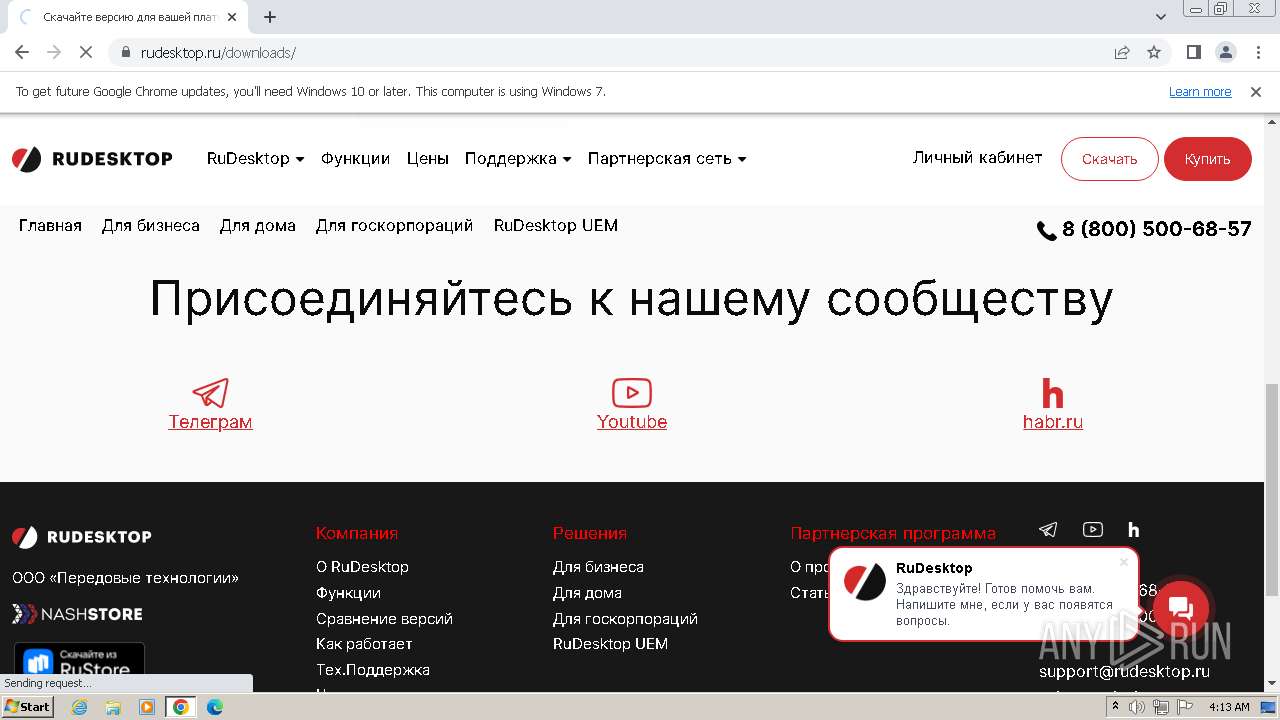Image resolution: width=1280 pixels, height=720 pixels.
Task: Call link 8 (800) 500-68-57
Action: click(x=1156, y=229)
